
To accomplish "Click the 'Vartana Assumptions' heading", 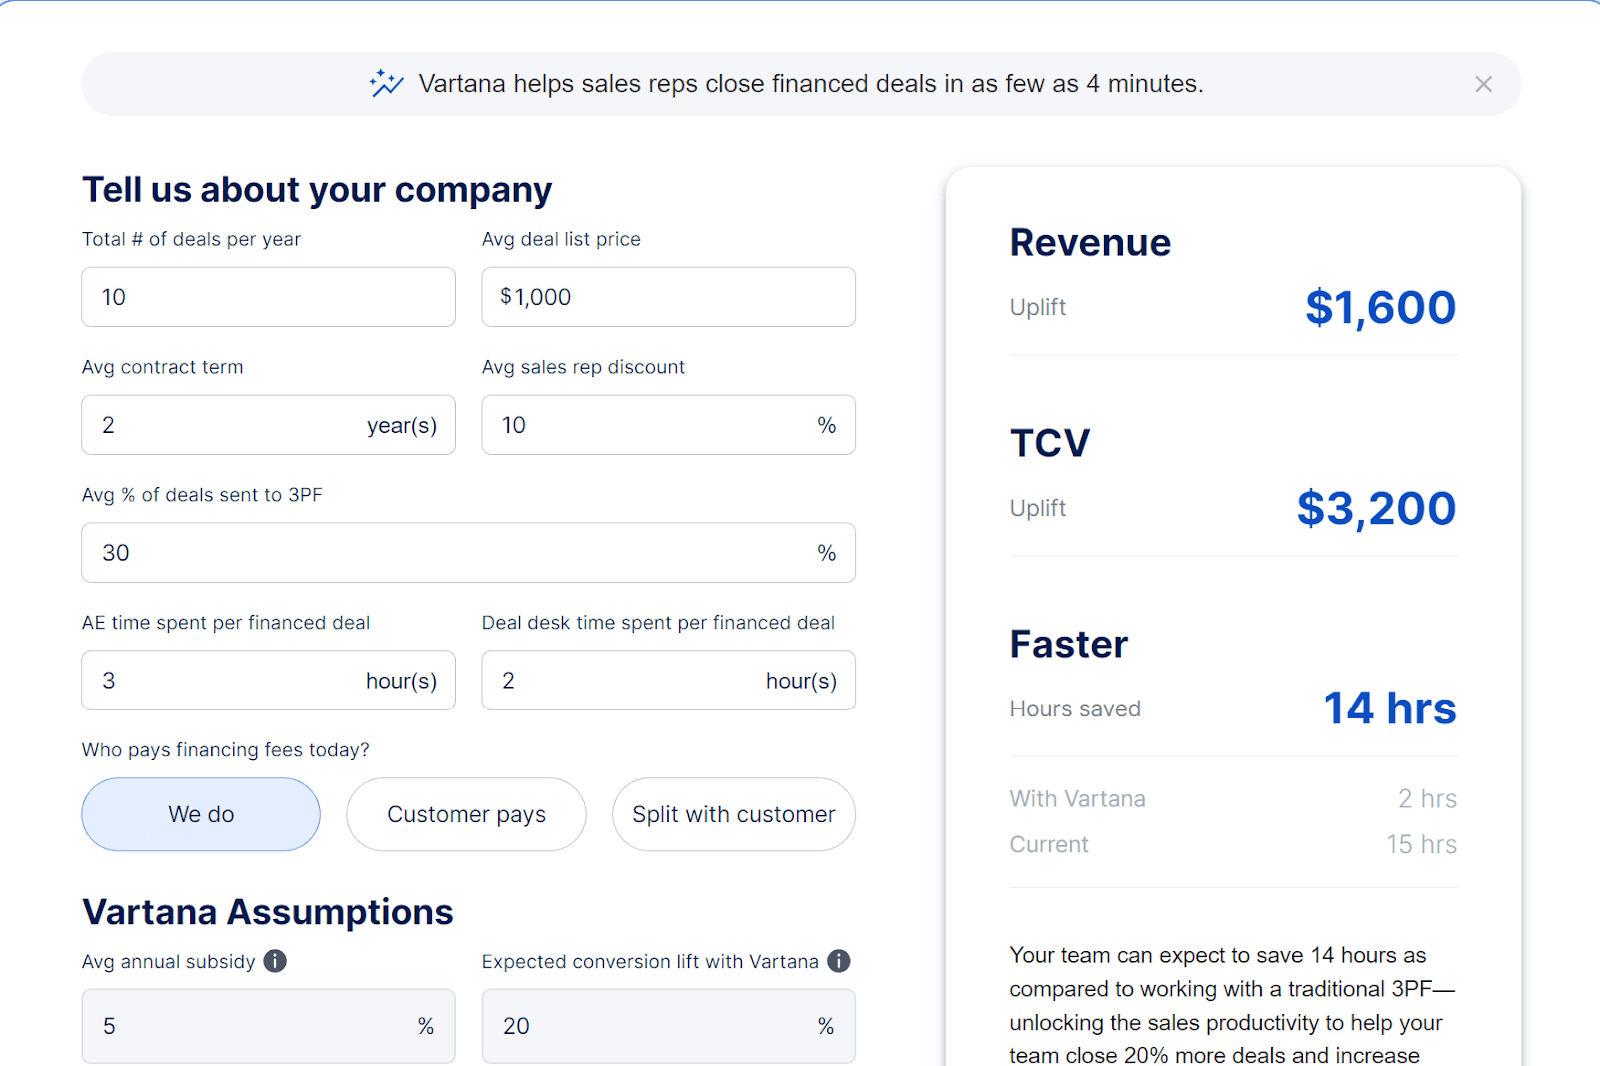I will pyautogui.click(x=267, y=912).
